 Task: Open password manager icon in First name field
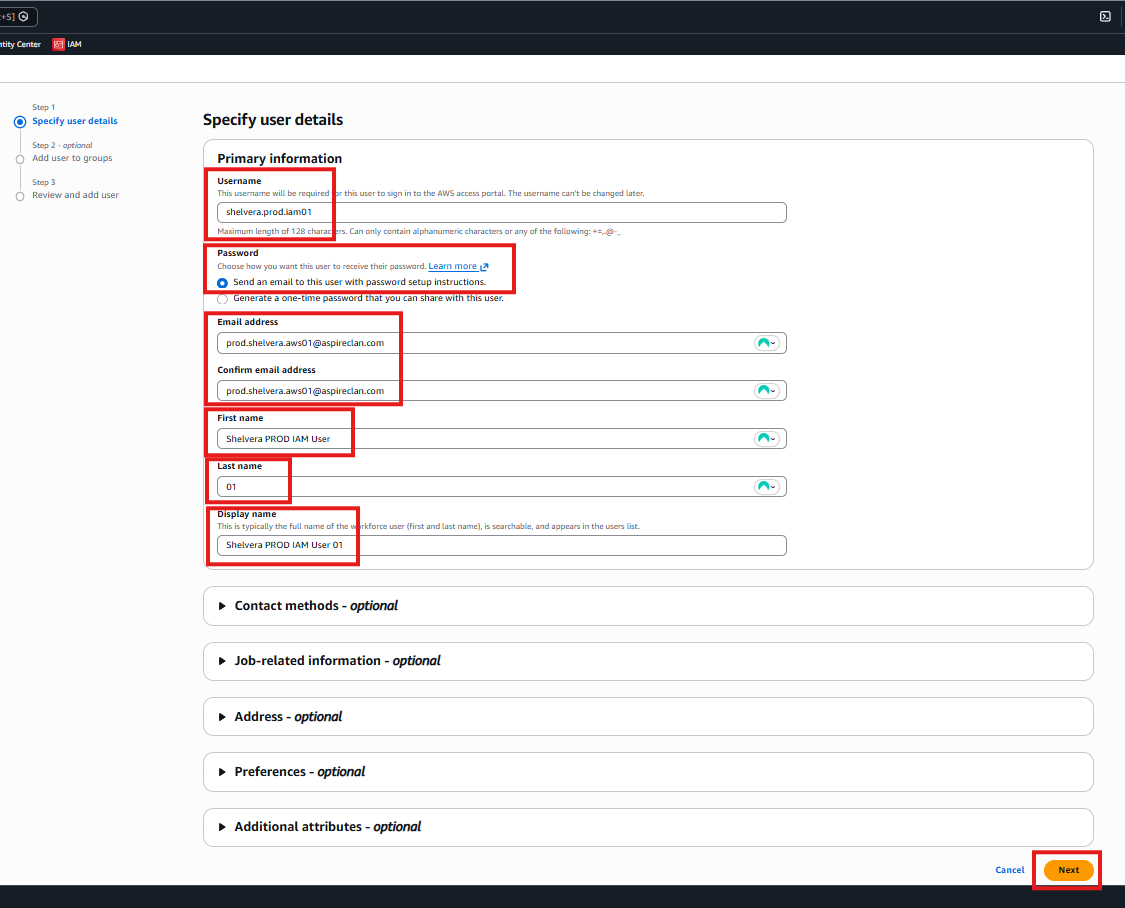tap(766, 439)
